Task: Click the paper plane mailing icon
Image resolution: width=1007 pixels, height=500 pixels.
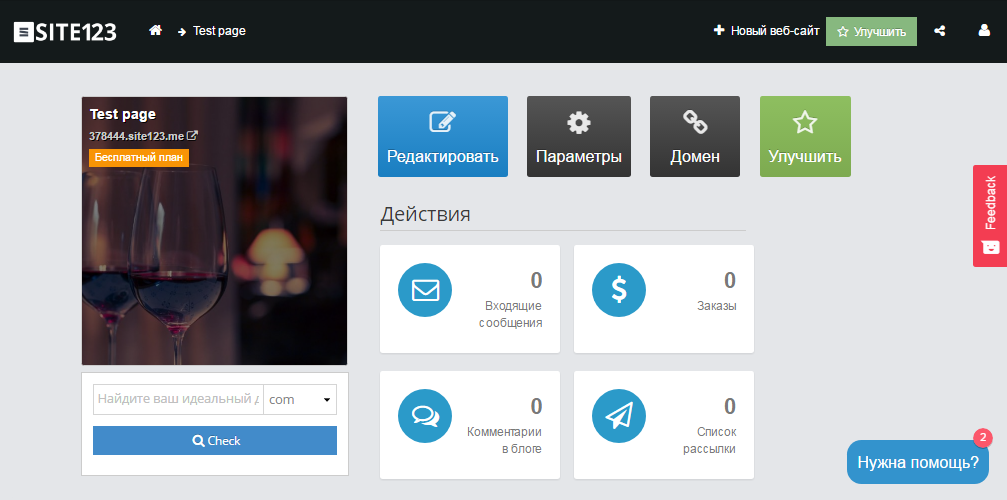Action: pos(619,416)
